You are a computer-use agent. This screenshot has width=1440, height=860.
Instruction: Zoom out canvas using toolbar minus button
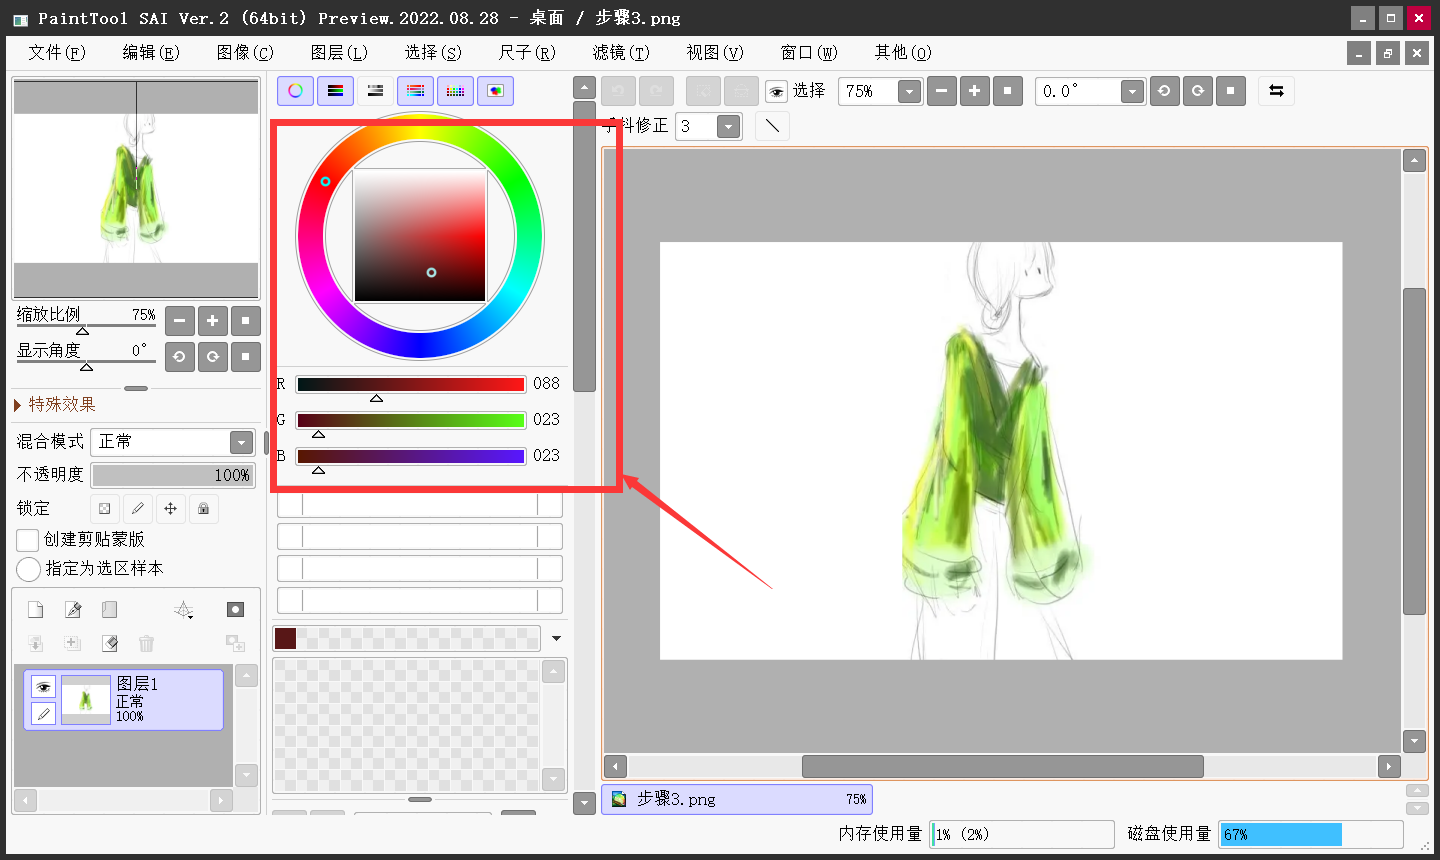coord(941,91)
